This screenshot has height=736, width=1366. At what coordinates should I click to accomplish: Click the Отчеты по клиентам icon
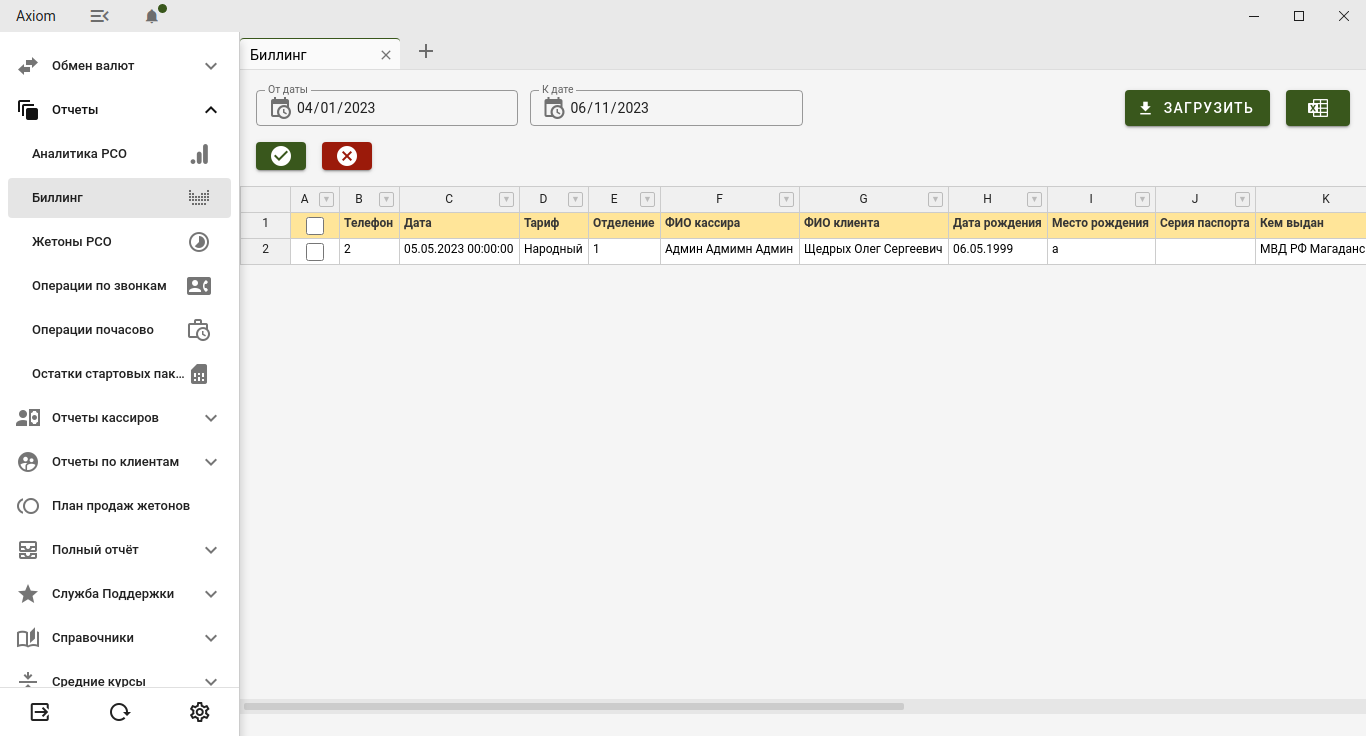[28, 462]
